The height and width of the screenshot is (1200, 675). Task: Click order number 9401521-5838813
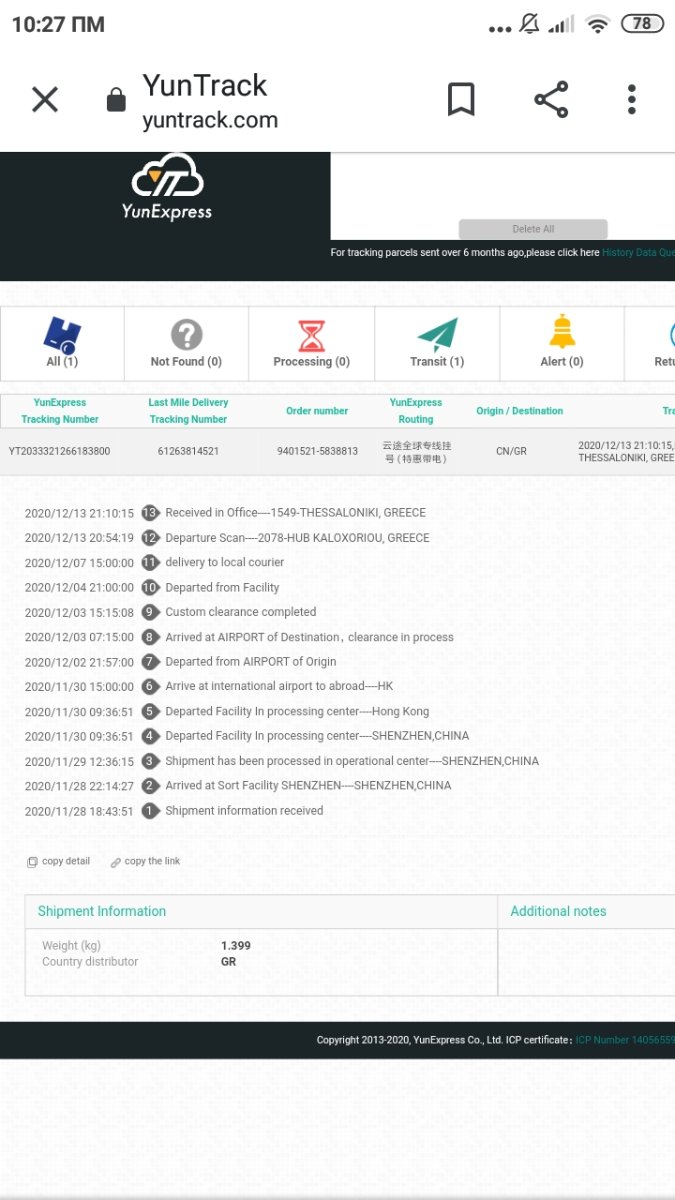pos(317,451)
